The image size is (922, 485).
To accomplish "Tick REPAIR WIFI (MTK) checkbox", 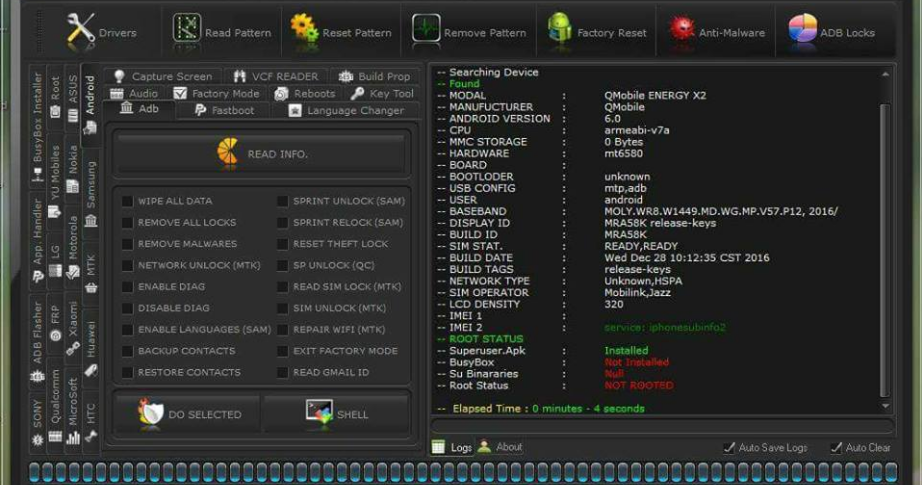I will (x=283, y=329).
